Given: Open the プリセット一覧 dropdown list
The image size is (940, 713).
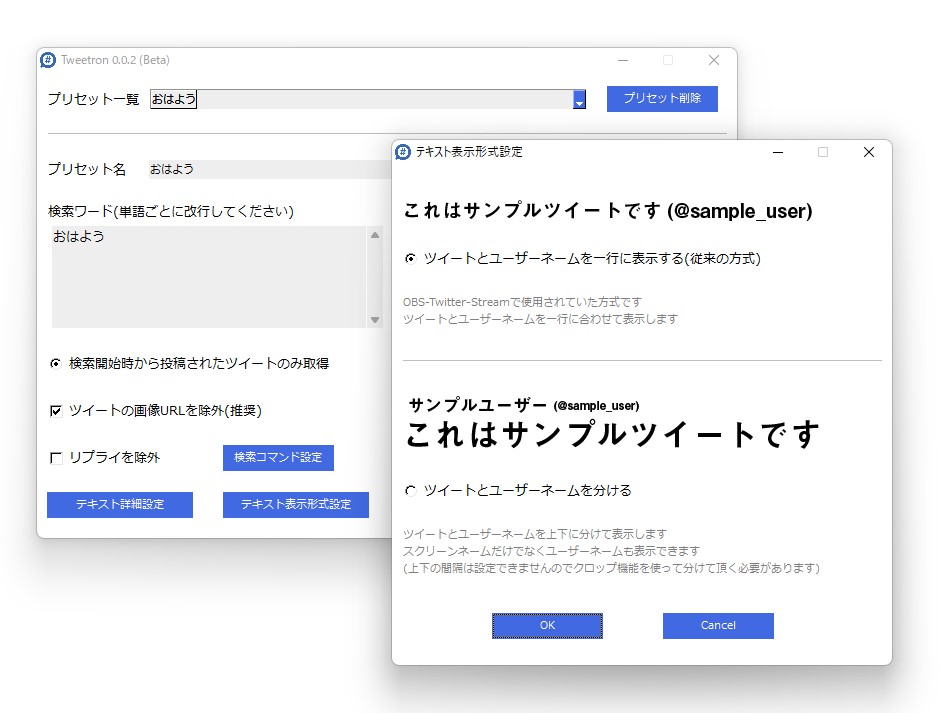Looking at the screenshot, I should coord(578,99).
